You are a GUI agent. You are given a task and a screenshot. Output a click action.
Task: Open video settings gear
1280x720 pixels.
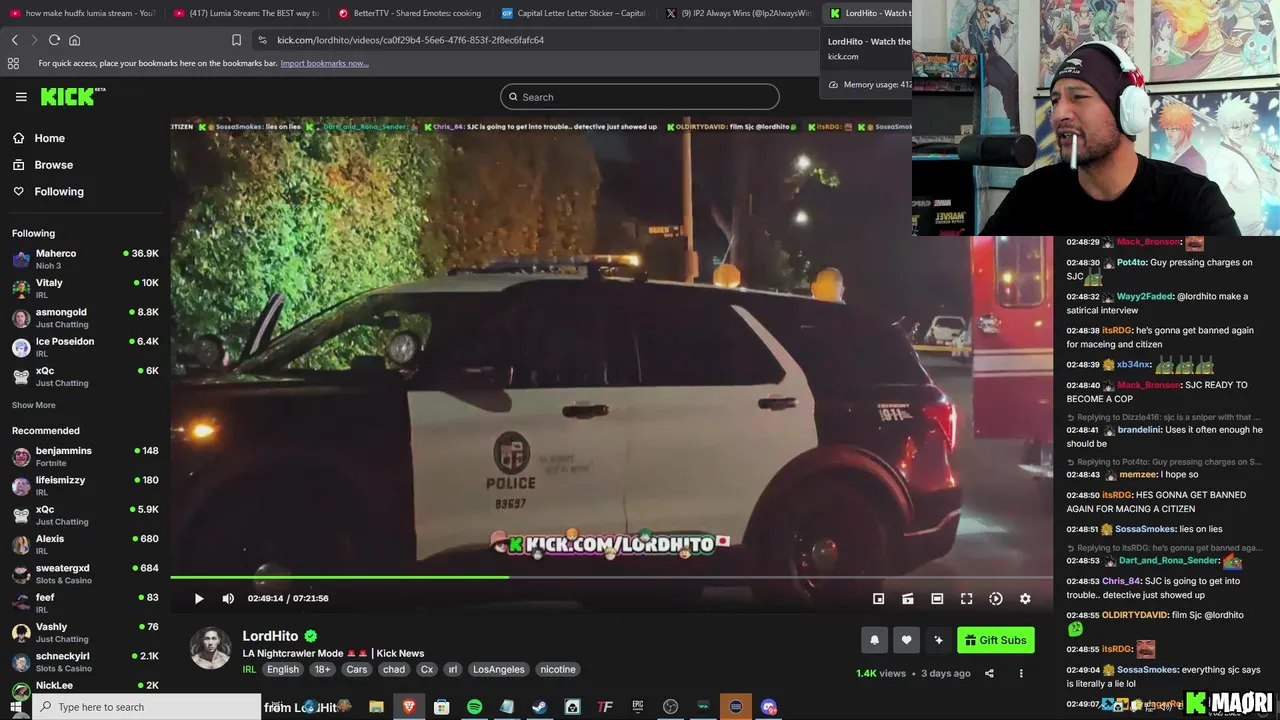point(1025,598)
